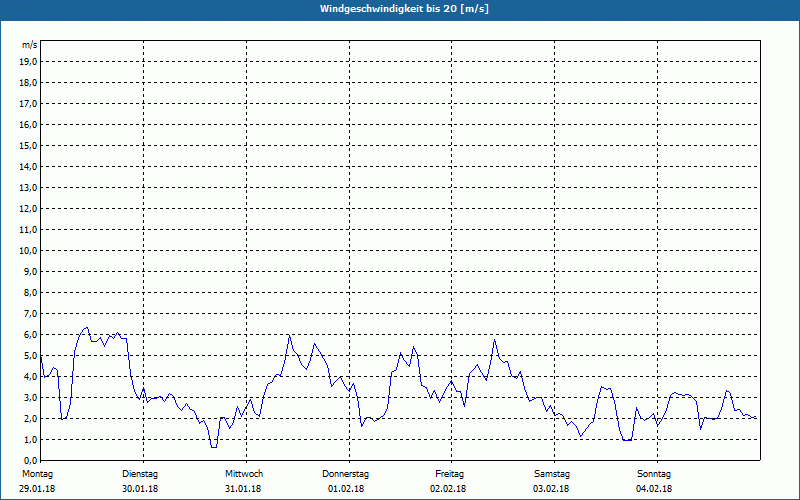The image size is (800, 500).
Task: Click the 1,0 y-axis value
Action: pyautogui.click(x=30, y=439)
